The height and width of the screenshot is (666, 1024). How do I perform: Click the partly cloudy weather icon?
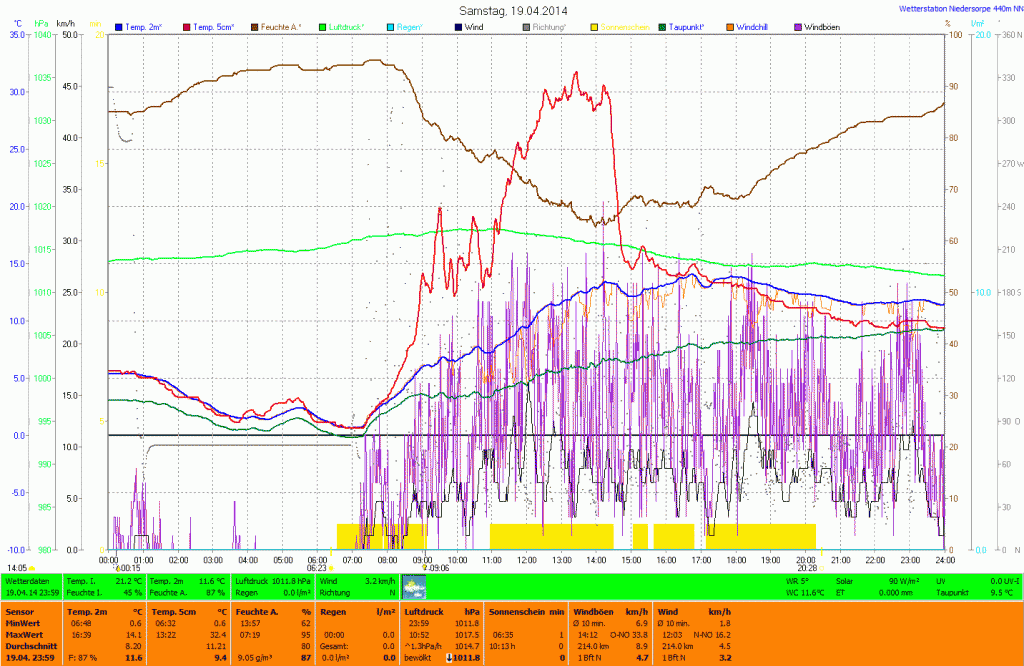413,587
